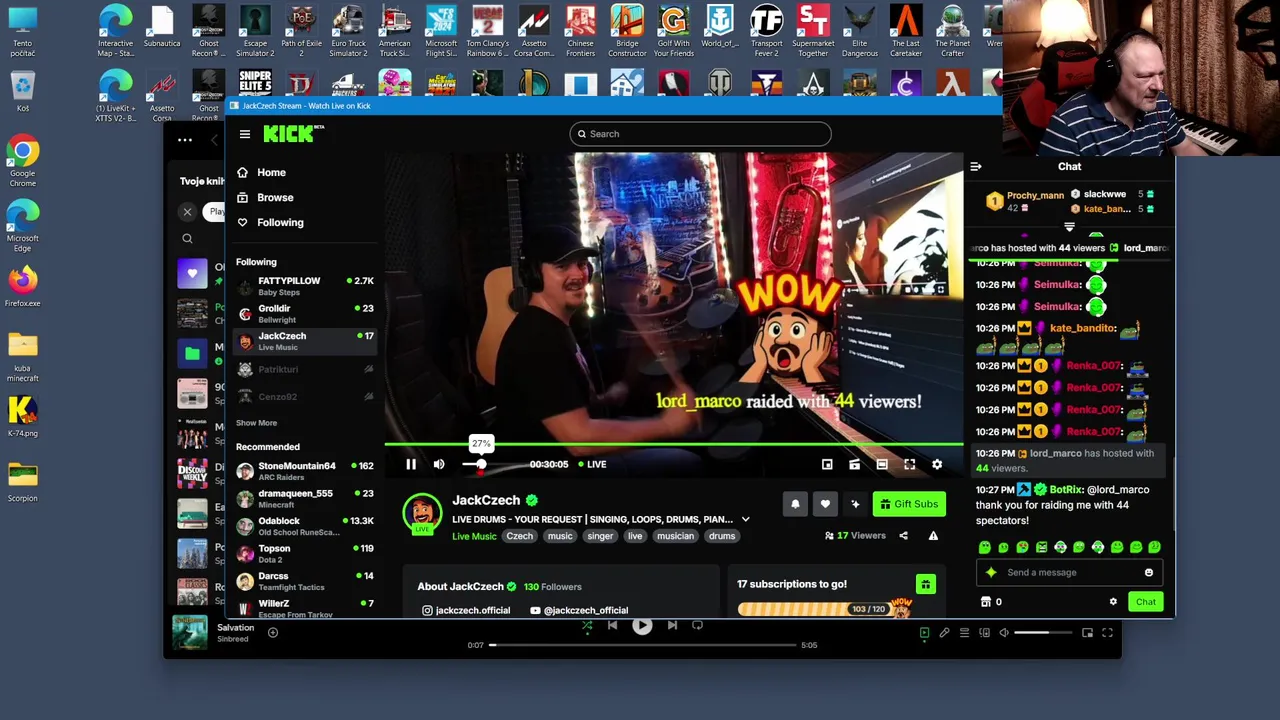Viewport: 1280px width, 720px height.
Task: Select the offline Patrikturi channel
Action: (305, 369)
